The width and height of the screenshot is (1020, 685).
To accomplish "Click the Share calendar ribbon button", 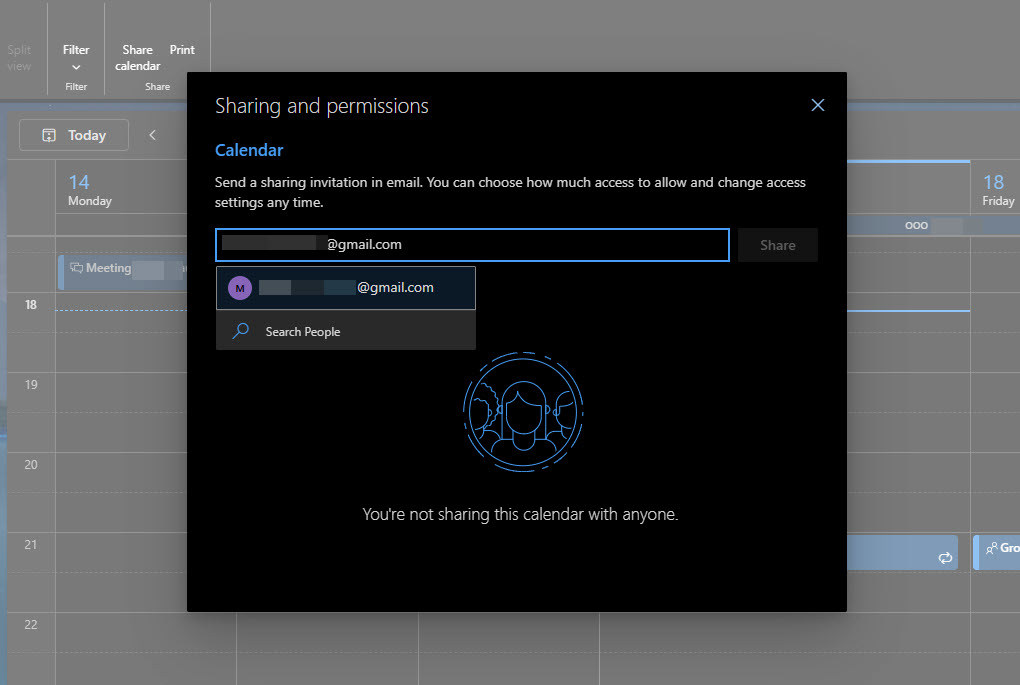I will [137, 57].
